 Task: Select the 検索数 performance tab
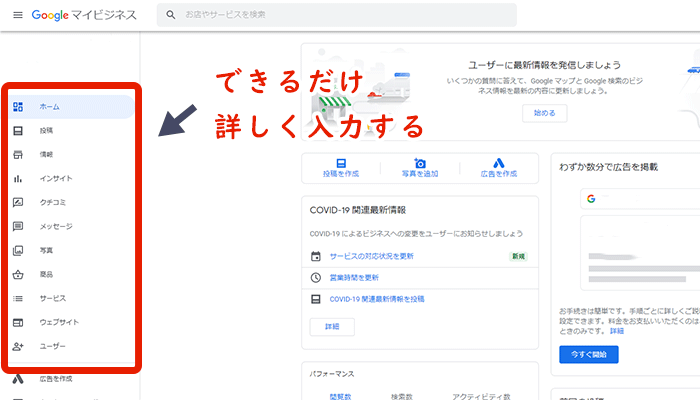click(x=402, y=396)
